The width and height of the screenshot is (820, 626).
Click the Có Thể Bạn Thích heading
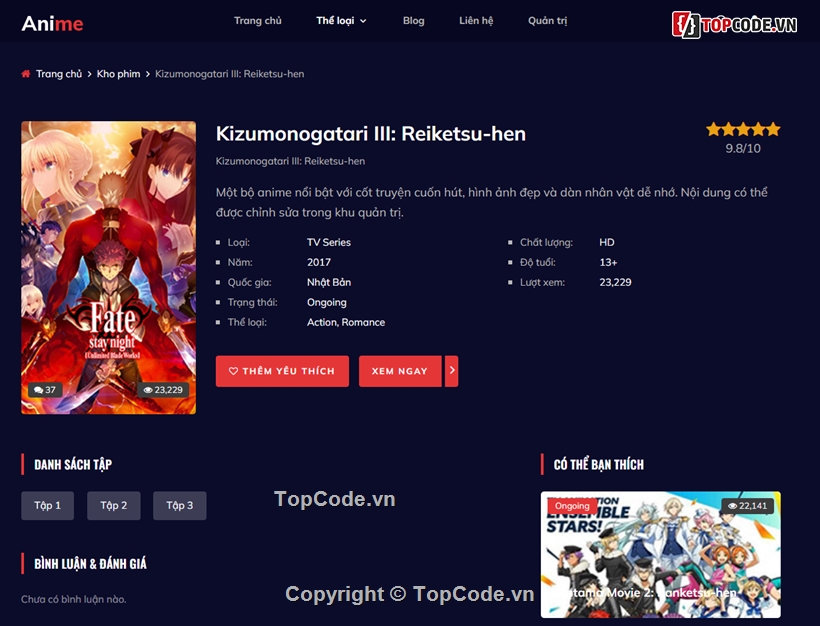click(599, 464)
